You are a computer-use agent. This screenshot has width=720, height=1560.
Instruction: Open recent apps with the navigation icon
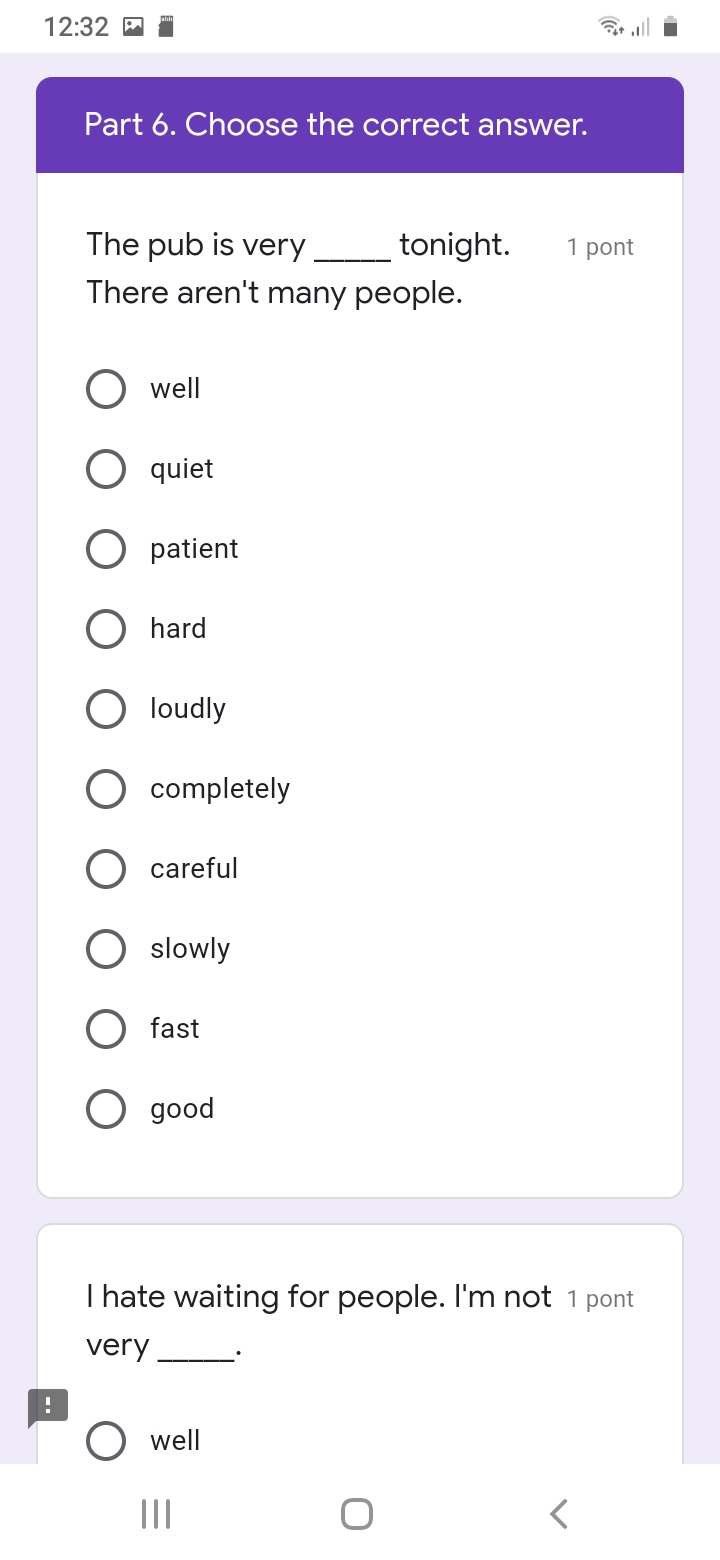156,1514
